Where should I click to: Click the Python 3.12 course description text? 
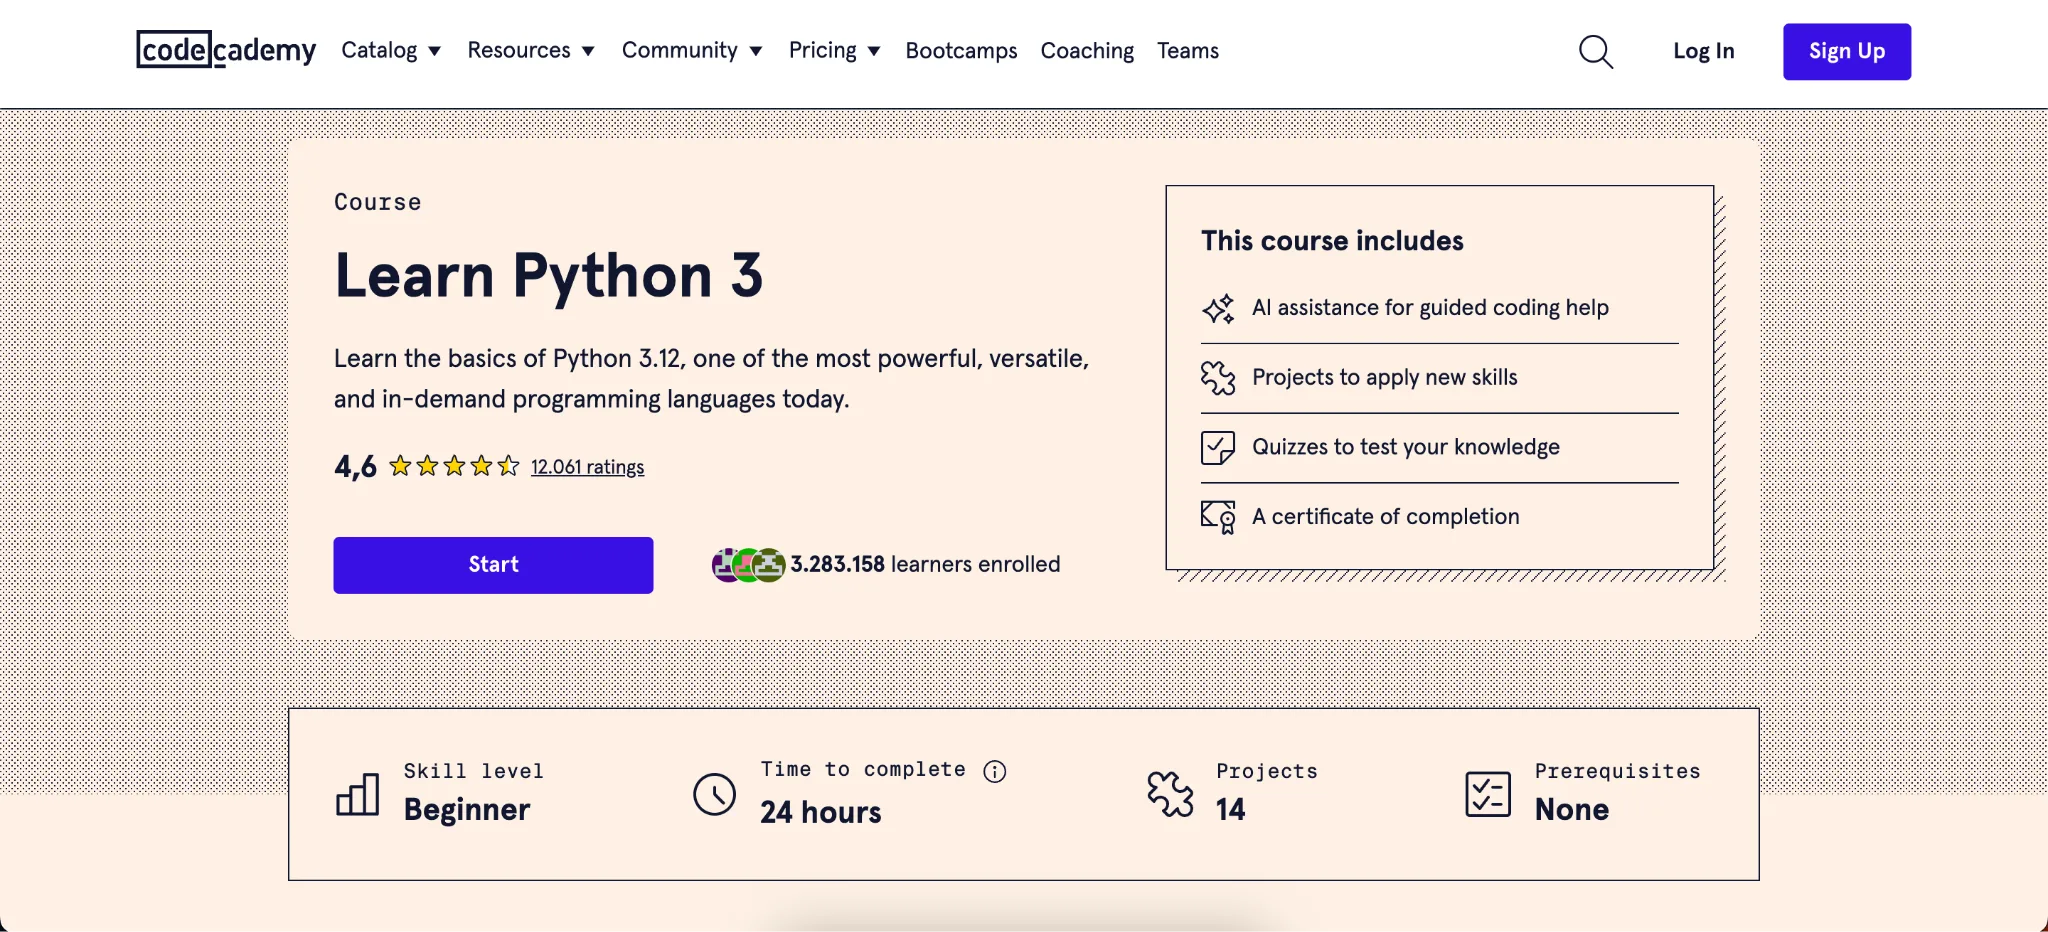click(x=711, y=379)
